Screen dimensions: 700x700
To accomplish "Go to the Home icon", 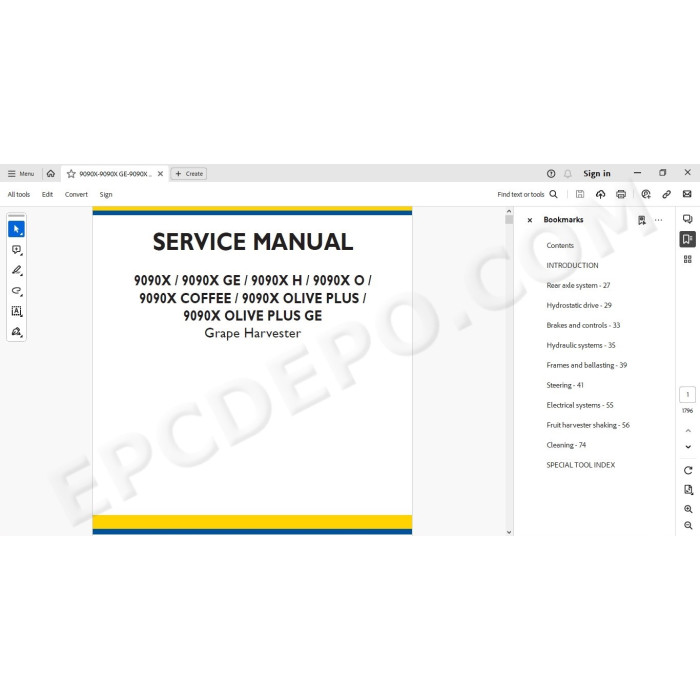I will click(x=51, y=173).
